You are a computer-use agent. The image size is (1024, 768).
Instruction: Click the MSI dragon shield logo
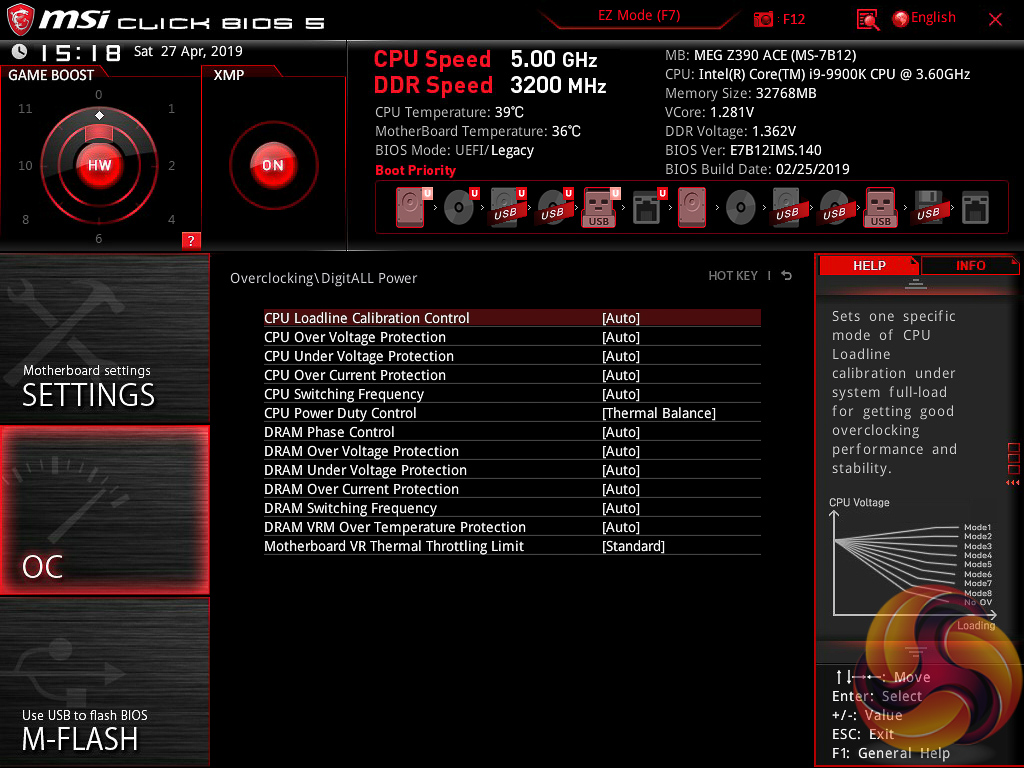pyautogui.click(x=20, y=20)
